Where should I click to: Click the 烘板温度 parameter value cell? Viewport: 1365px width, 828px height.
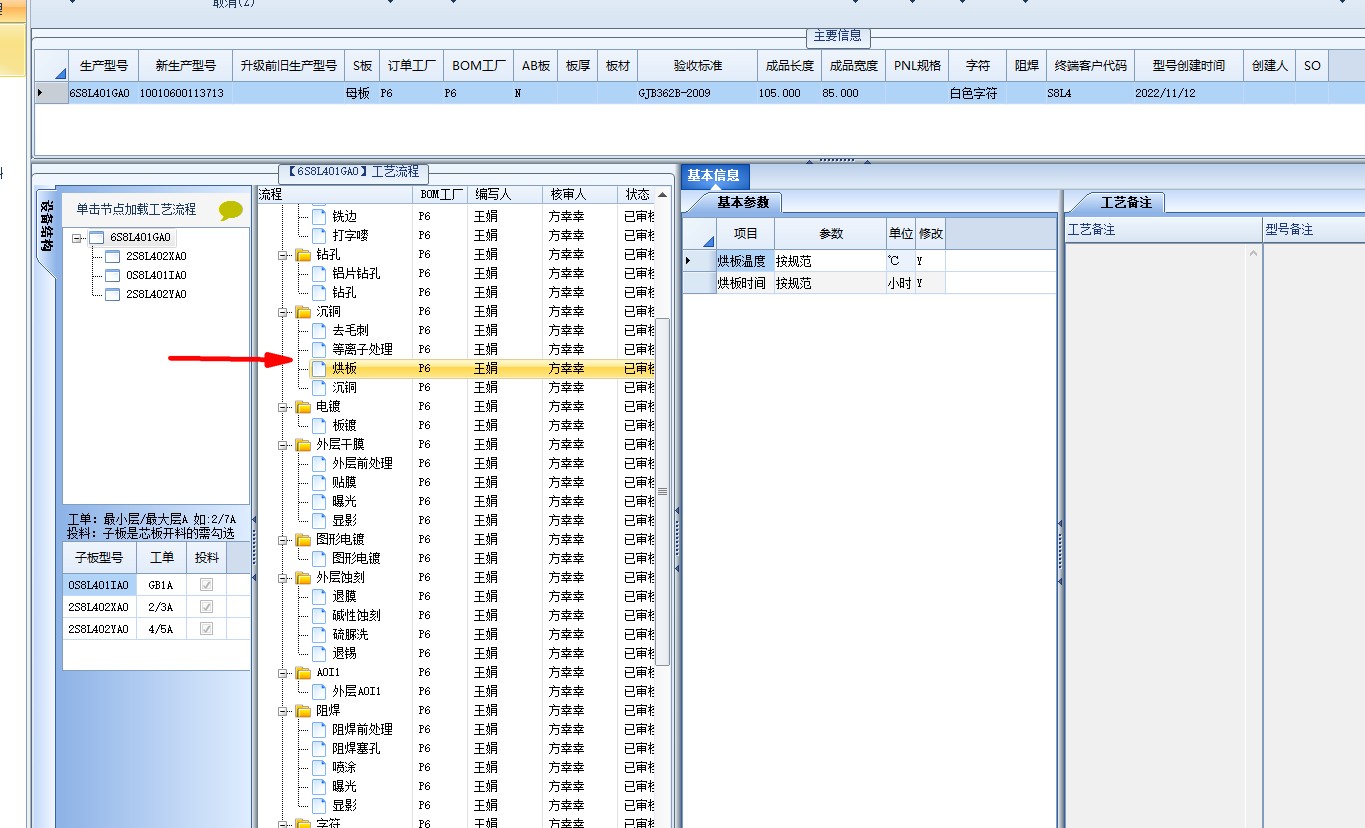click(x=829, y=260)
